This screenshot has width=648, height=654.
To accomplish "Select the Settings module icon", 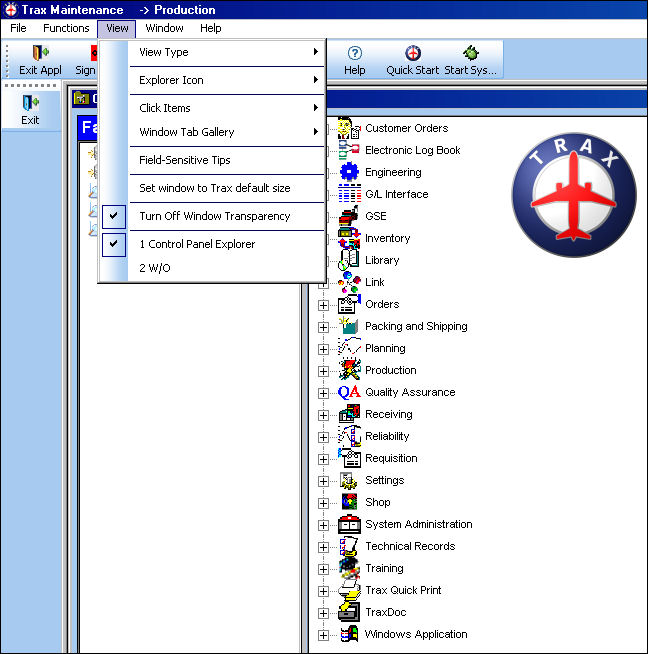I will tap(349, 480).
